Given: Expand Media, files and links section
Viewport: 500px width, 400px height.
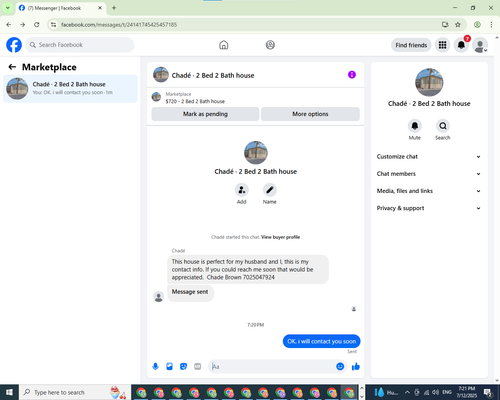Looking at the screenshot, I should [429, 191].
